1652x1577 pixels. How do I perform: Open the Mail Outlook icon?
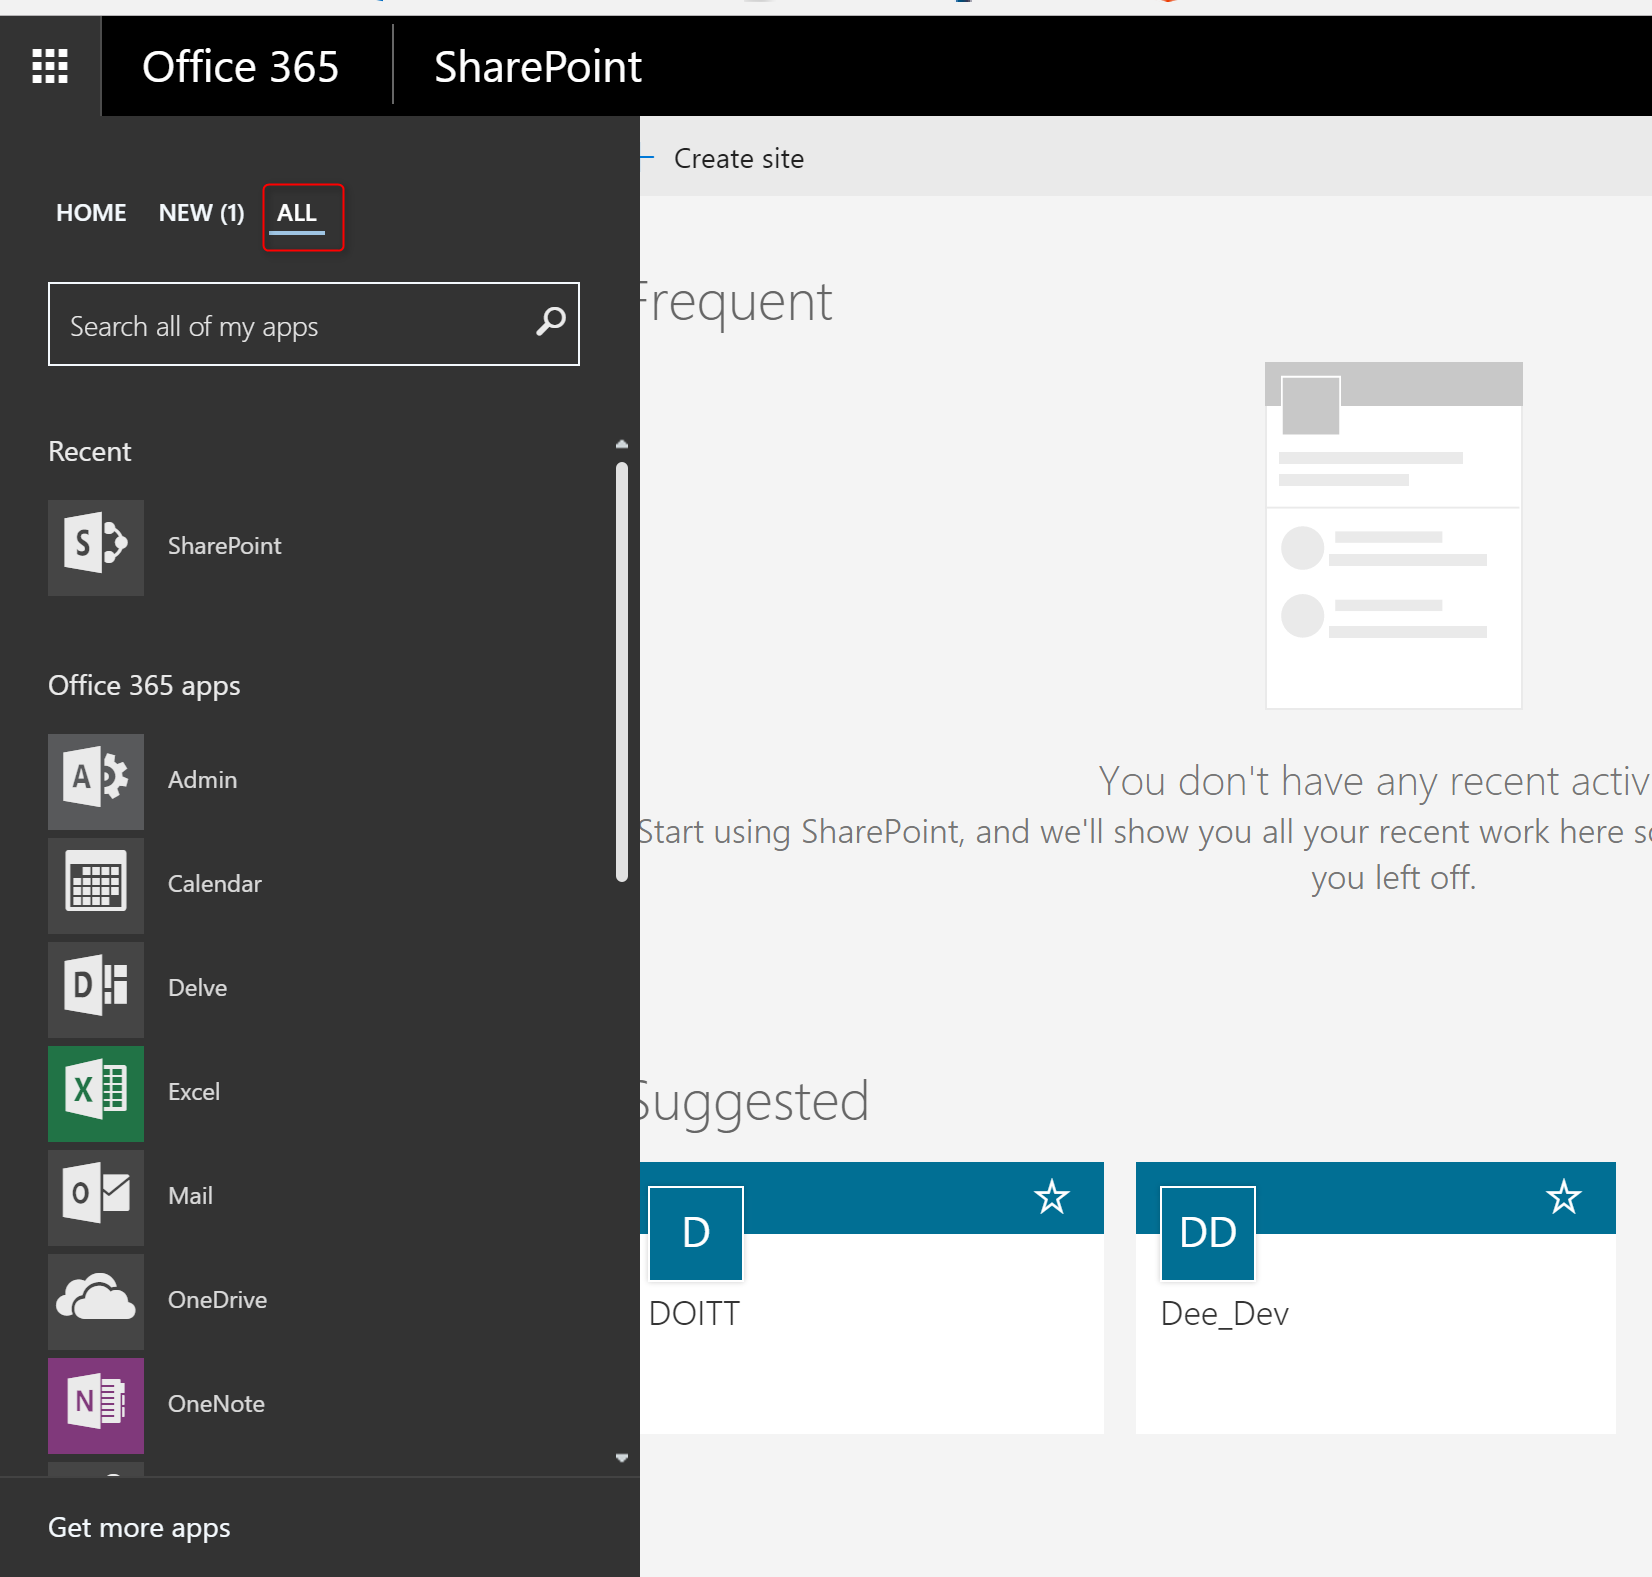[x=96, y=1197]
